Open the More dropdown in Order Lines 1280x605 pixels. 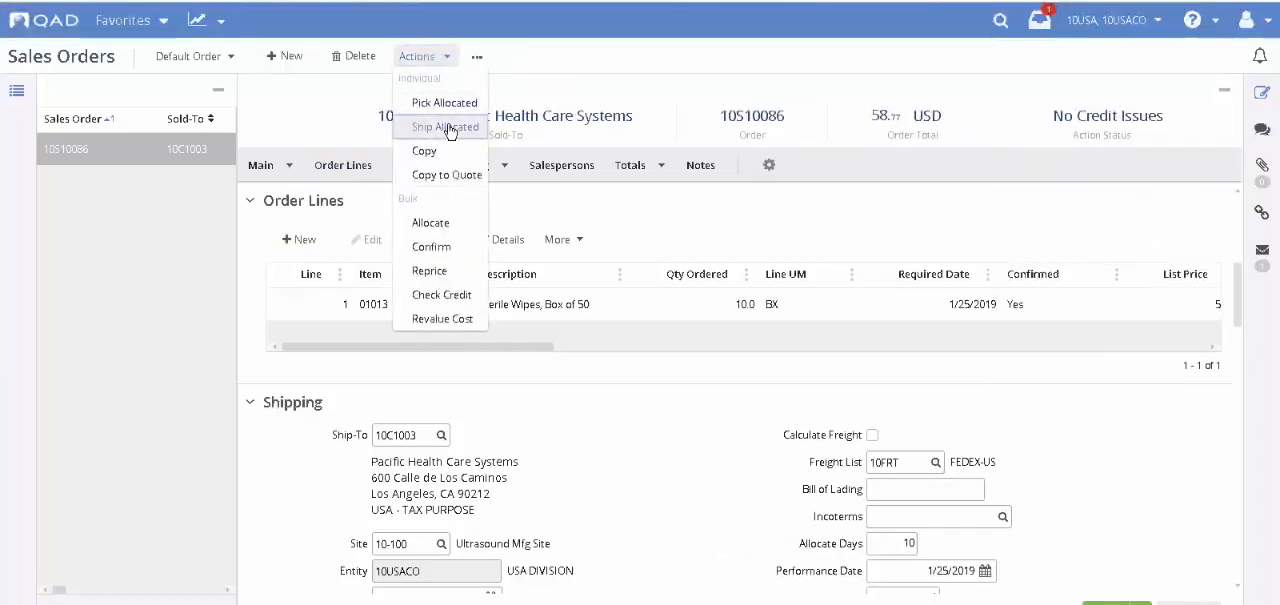coord(563,240)
